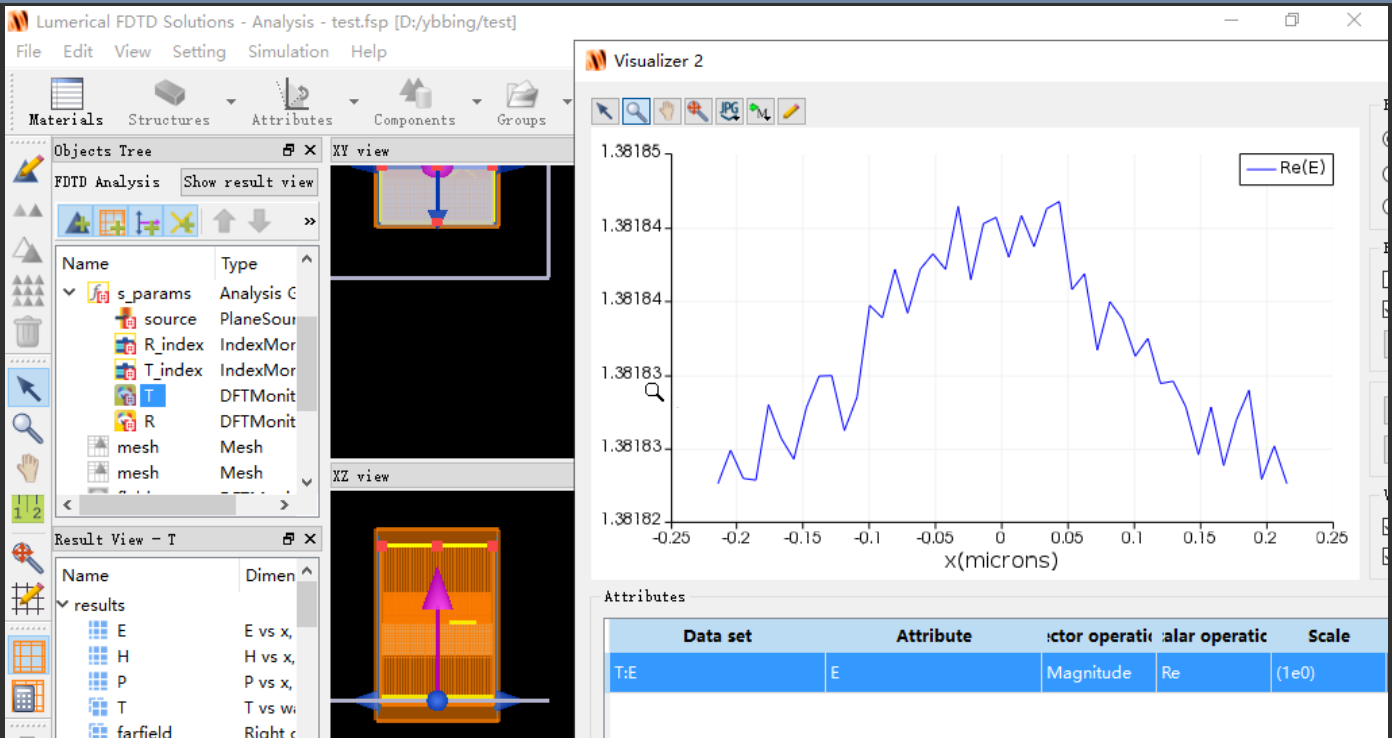Select P result in Result View

coord(122,682)
